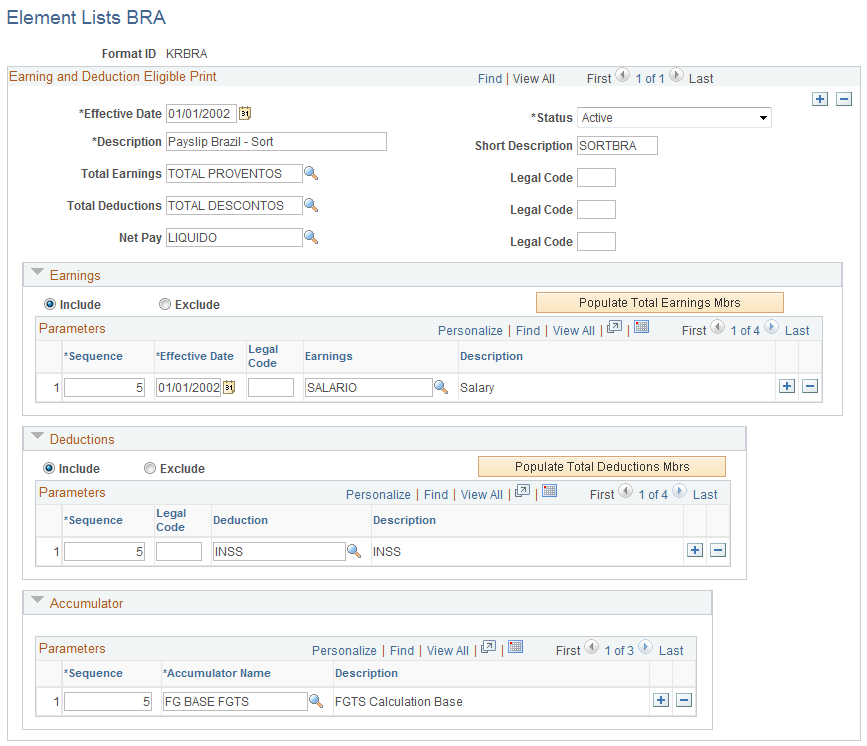Click View All in Earning and Deduction header
This screenshot has height=746, width=867.
pos(534,79)
